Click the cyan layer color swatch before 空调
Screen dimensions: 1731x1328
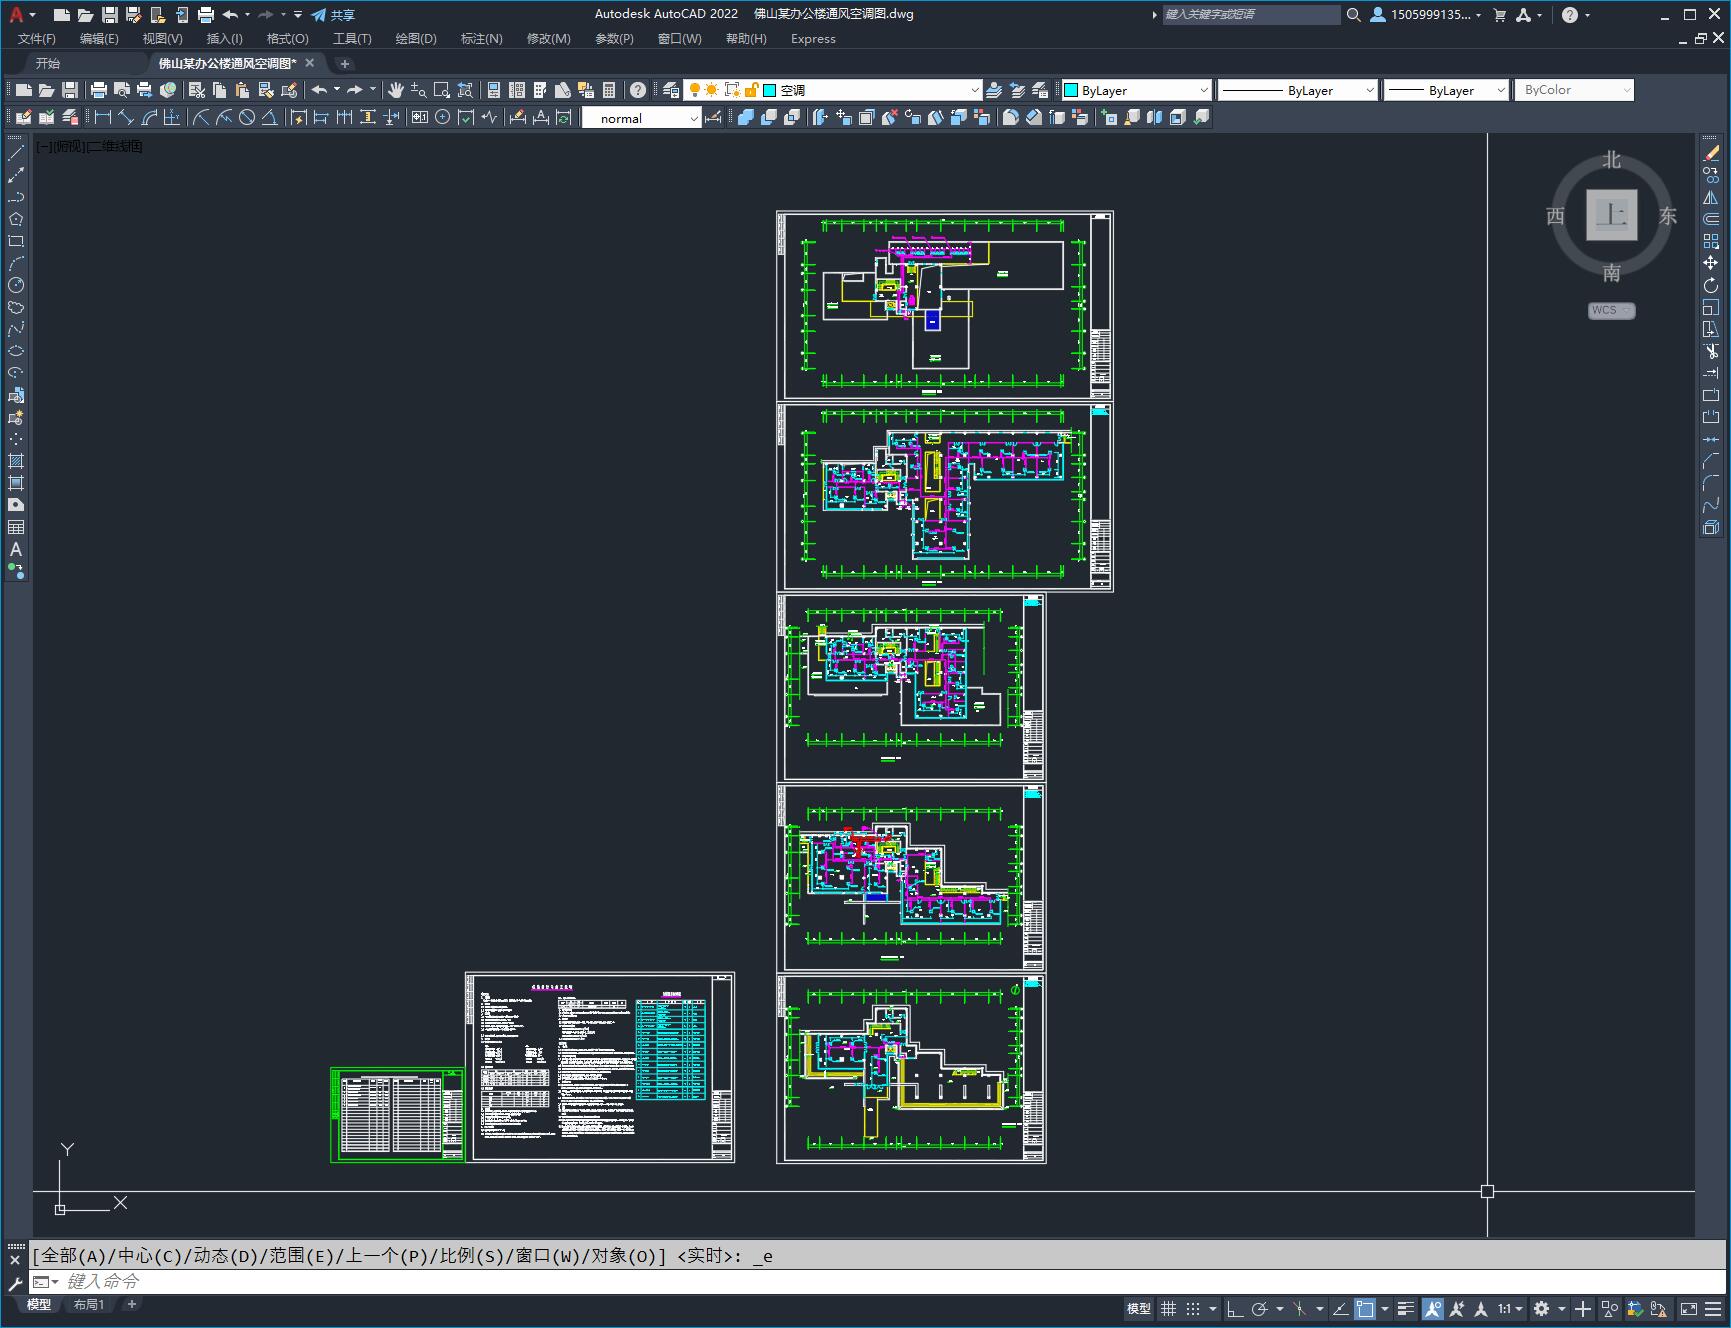[x=770, y=90]
